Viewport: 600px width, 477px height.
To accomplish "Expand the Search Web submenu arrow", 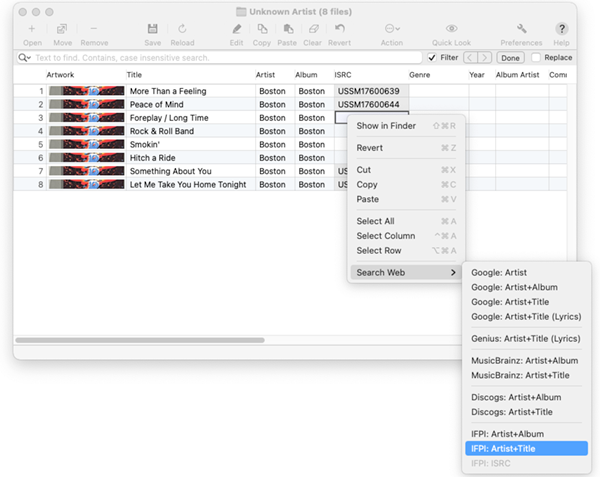I will (453, 272).
